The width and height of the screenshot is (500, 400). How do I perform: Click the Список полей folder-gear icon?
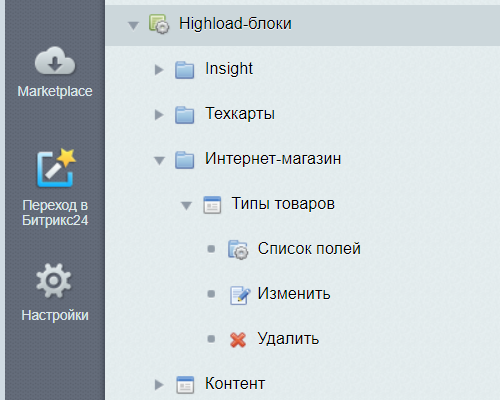[x=238, y=250]
